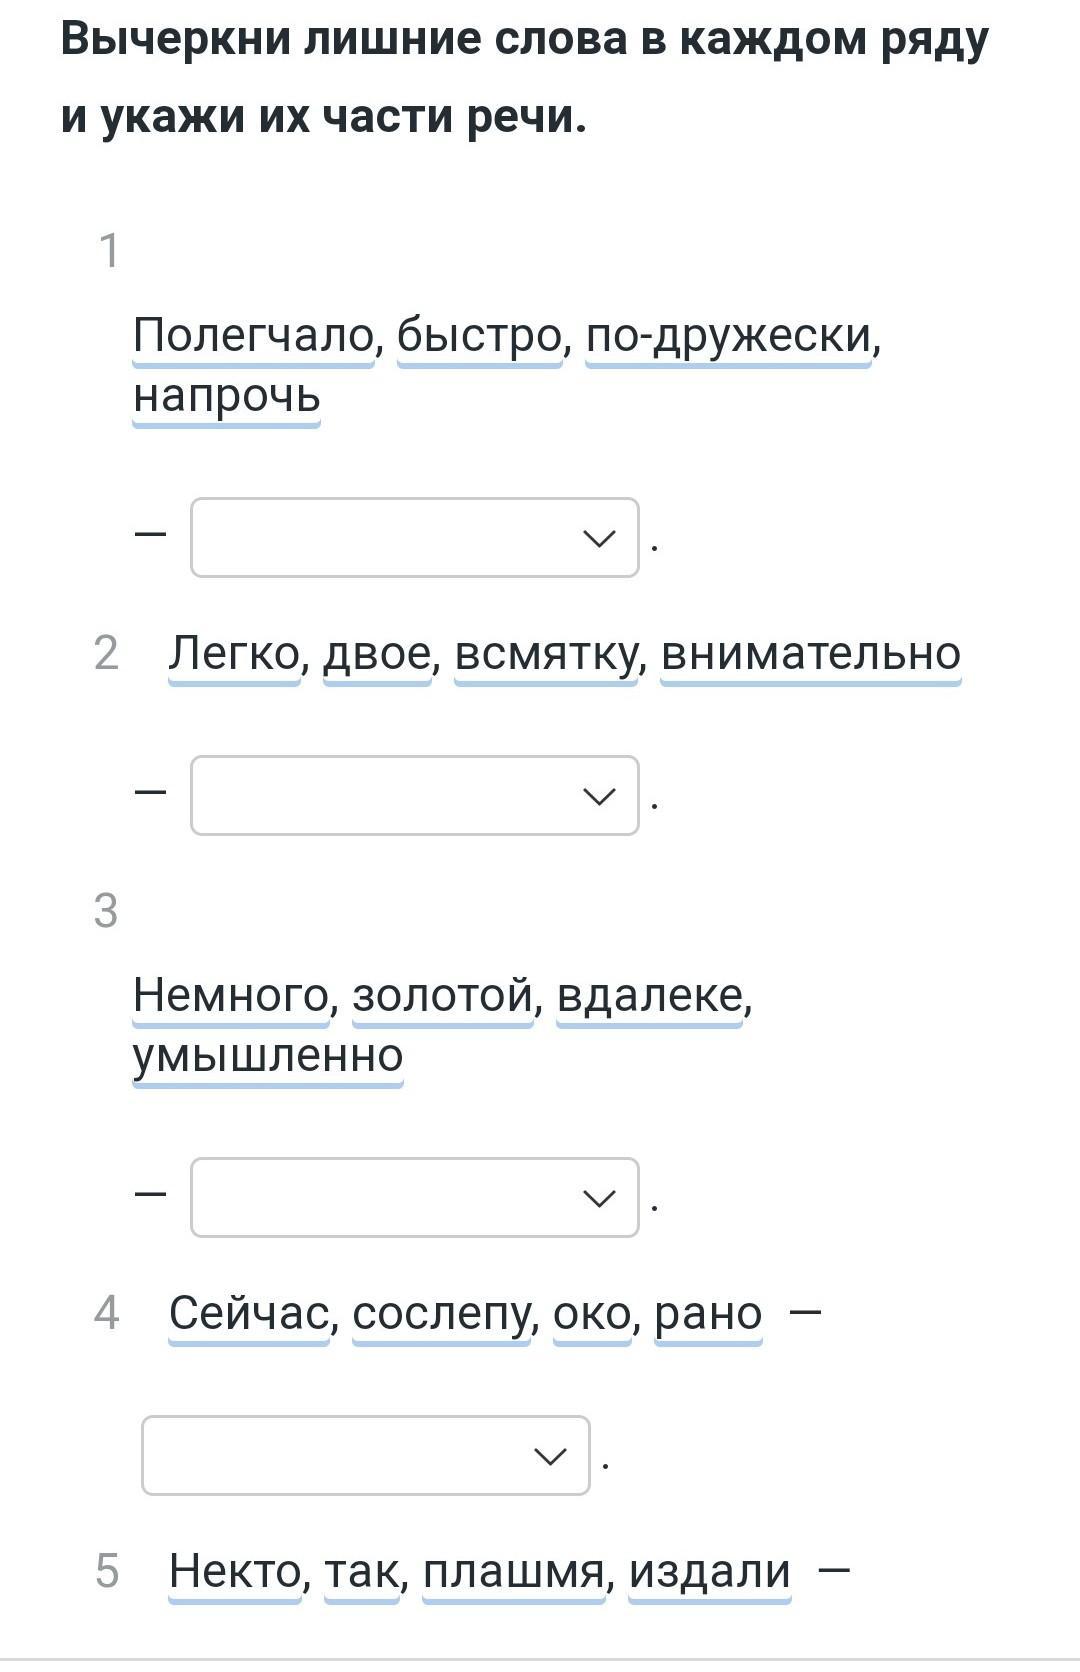Cross out the word быстро
Viewport: 1080px width, 1672px height.
(x=480, y=335)
